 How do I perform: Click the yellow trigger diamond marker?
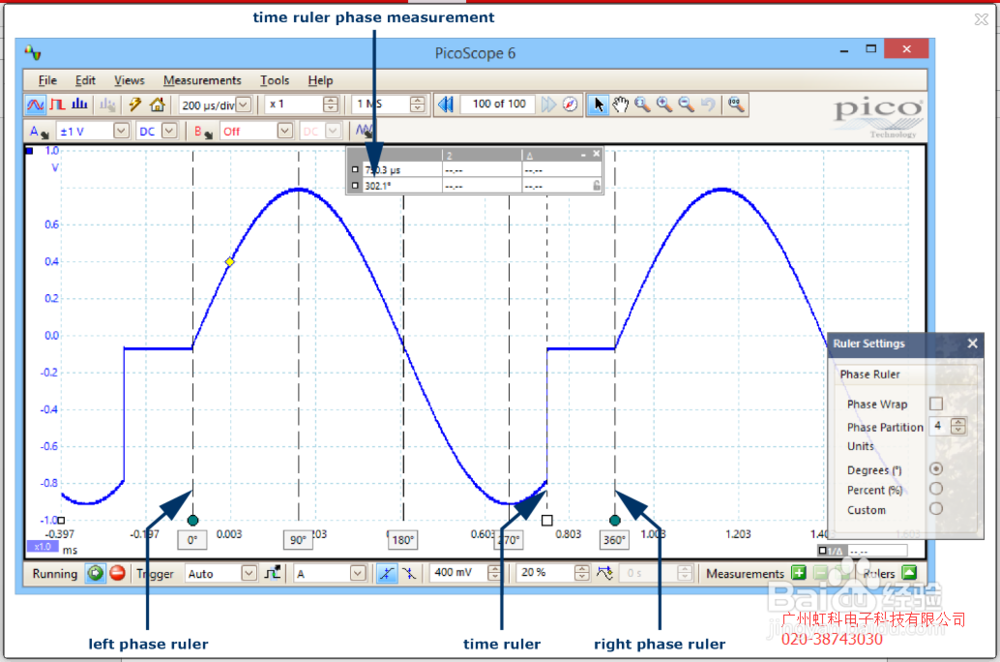(x=230, y=261)
